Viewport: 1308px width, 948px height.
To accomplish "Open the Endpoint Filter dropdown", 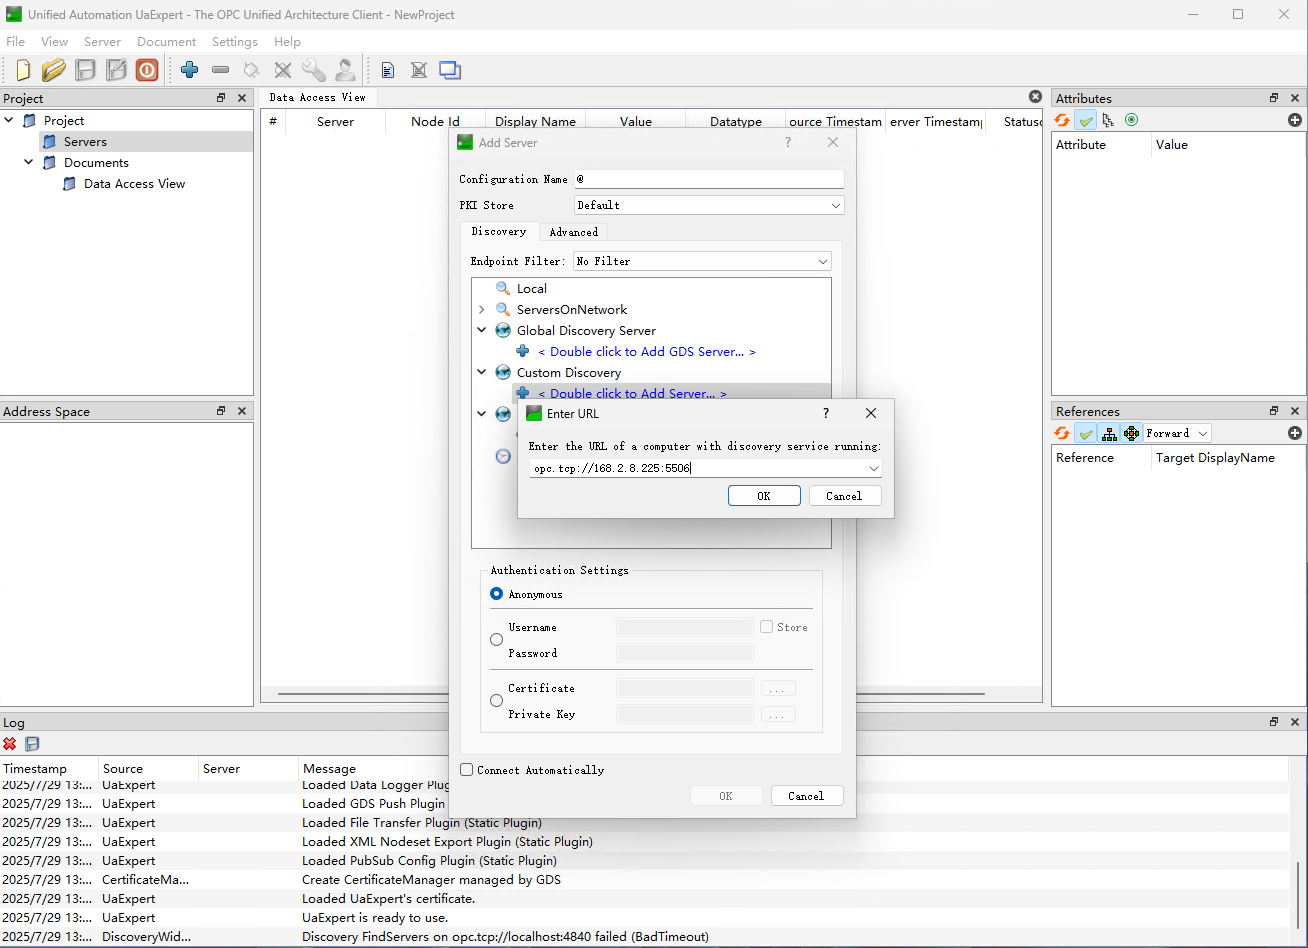I will click(702, 261).
